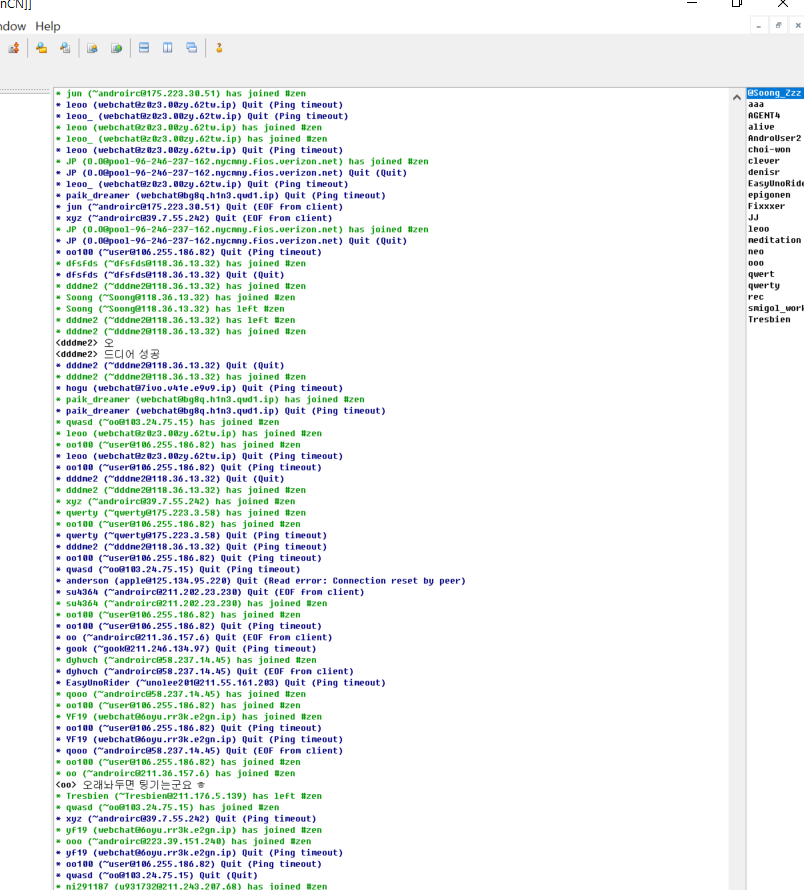The height and width of the screenshot is (890, 804).
Task: Open the Help menu
Action: (48, 26)
